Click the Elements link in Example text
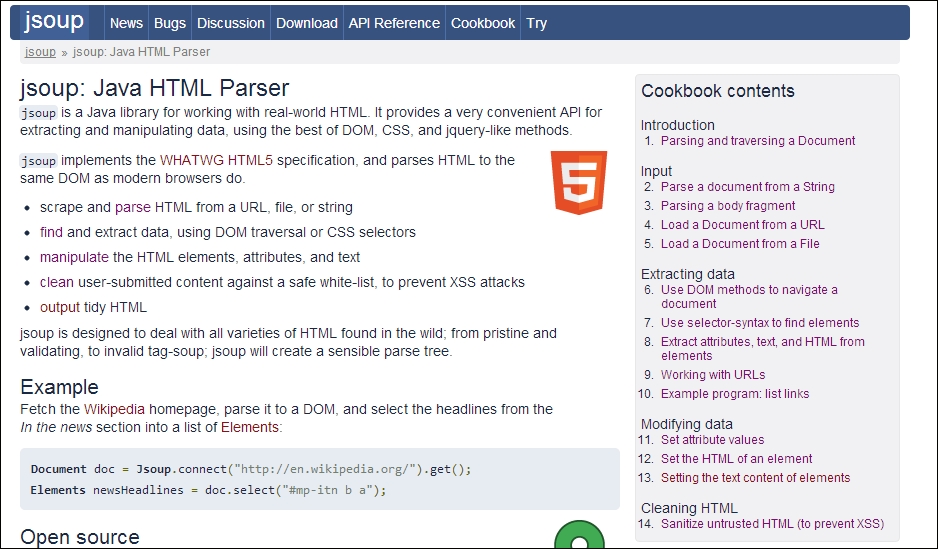Viewport: 938px width, 549px height. click(249, 427)
